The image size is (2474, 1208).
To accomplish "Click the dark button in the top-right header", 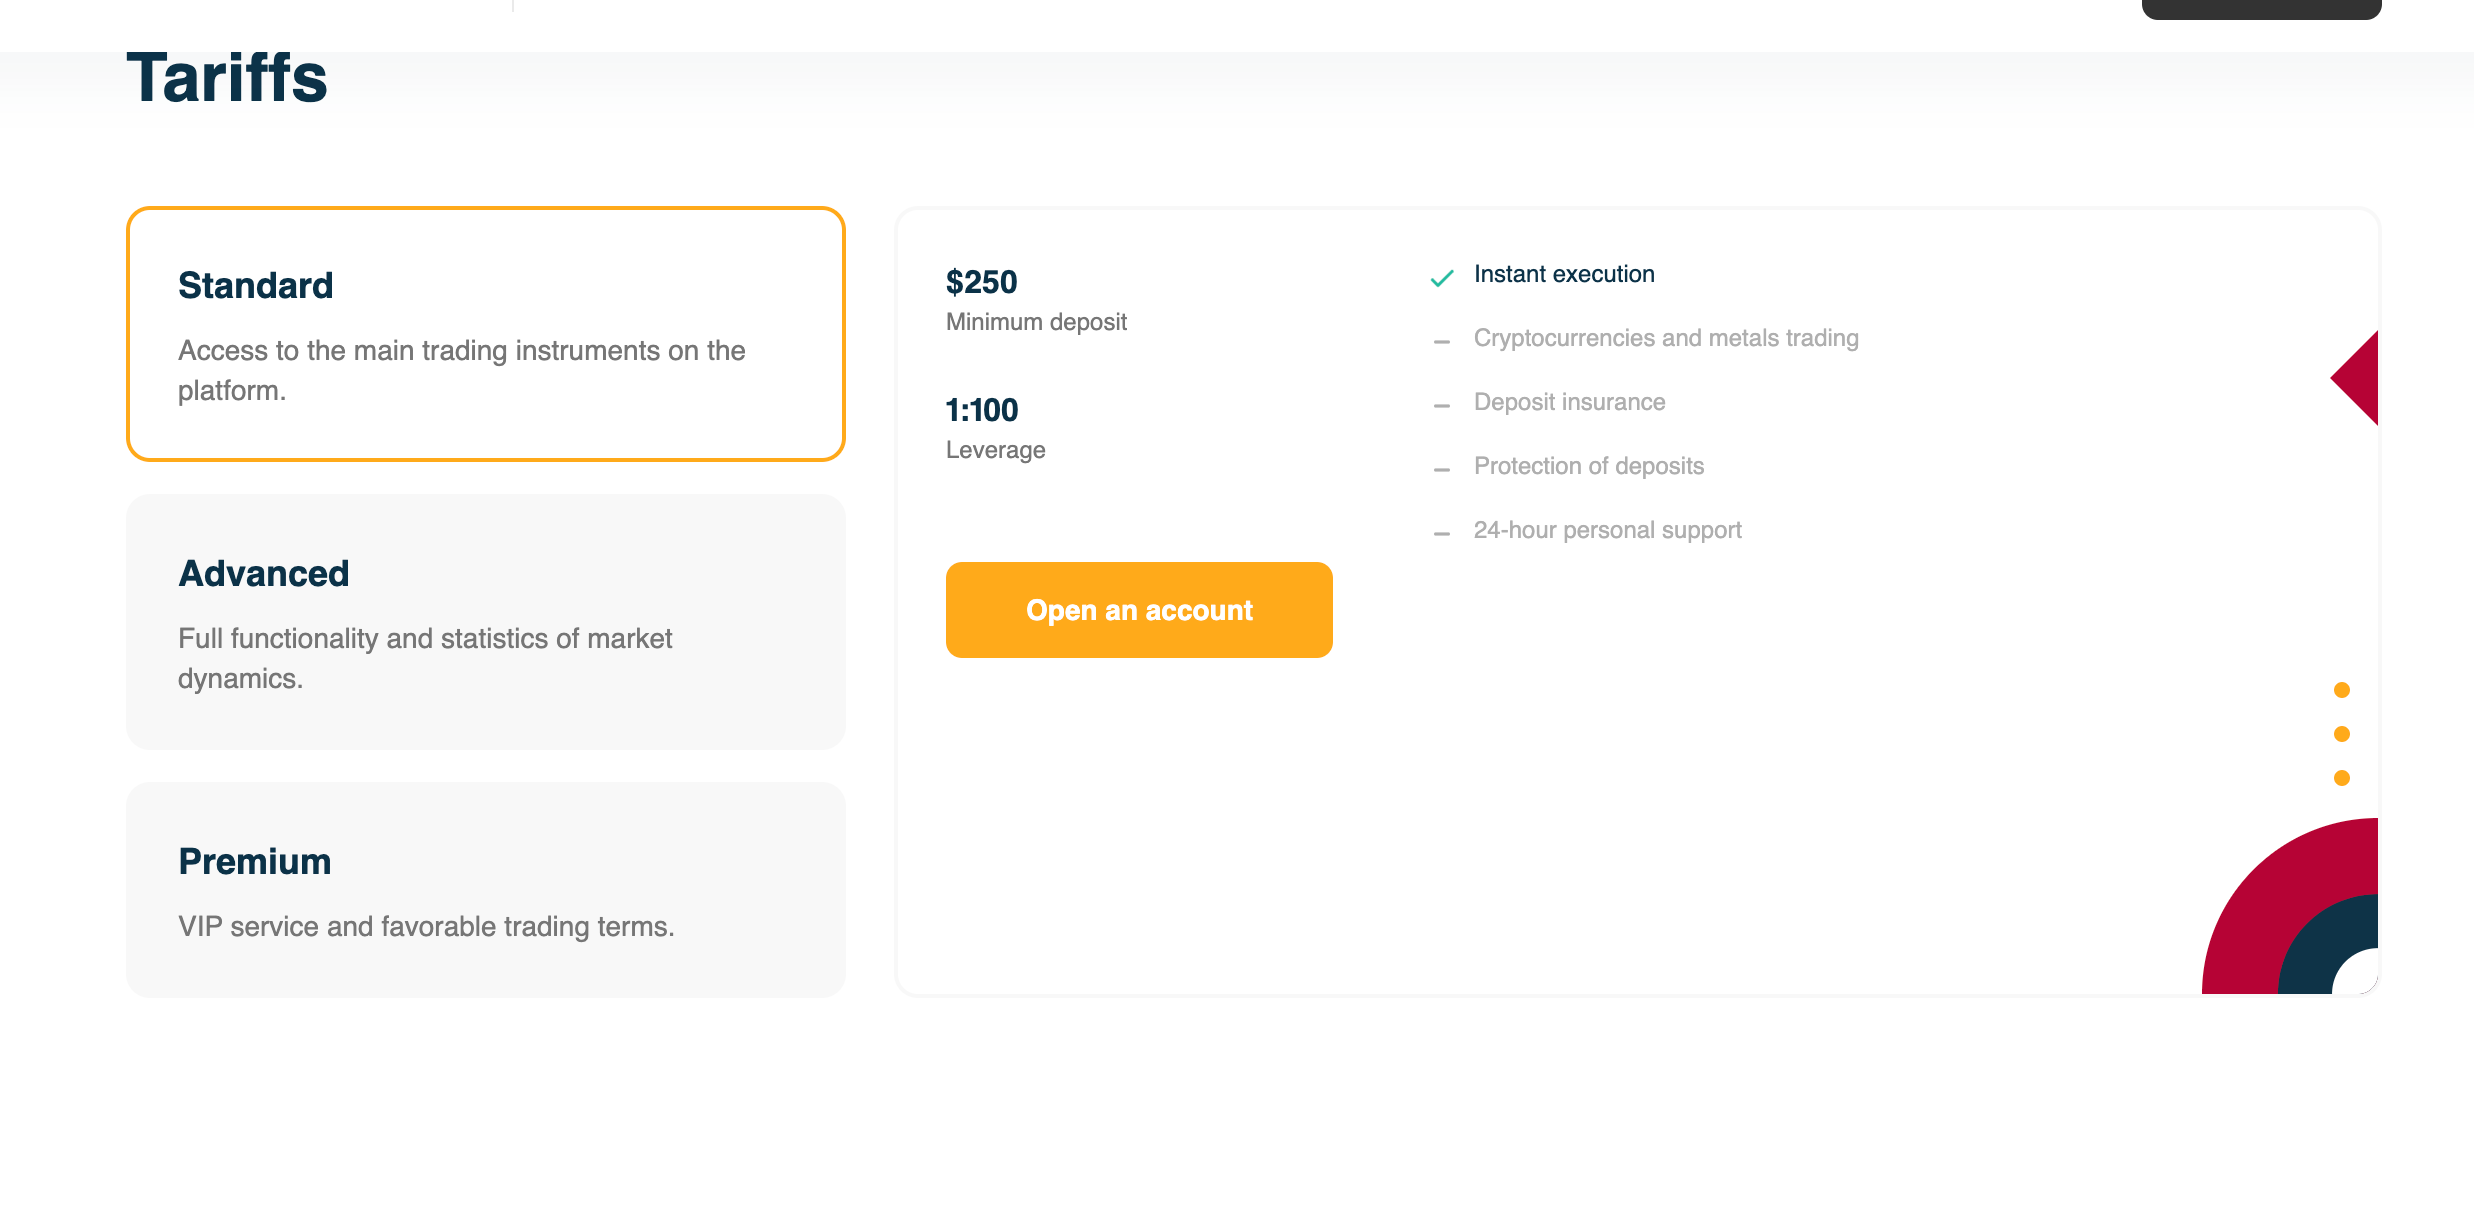I will (x=2262, y=9).
